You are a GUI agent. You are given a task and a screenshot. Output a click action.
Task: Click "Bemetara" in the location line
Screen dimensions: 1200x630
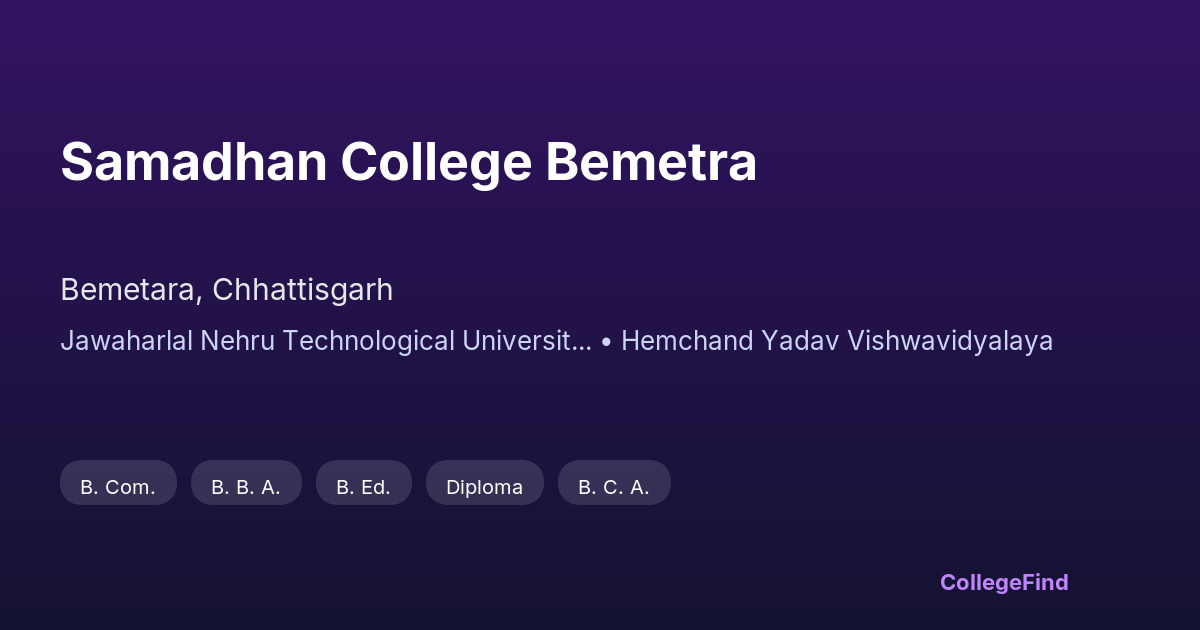pyautogui.click(x=129, y=290)
